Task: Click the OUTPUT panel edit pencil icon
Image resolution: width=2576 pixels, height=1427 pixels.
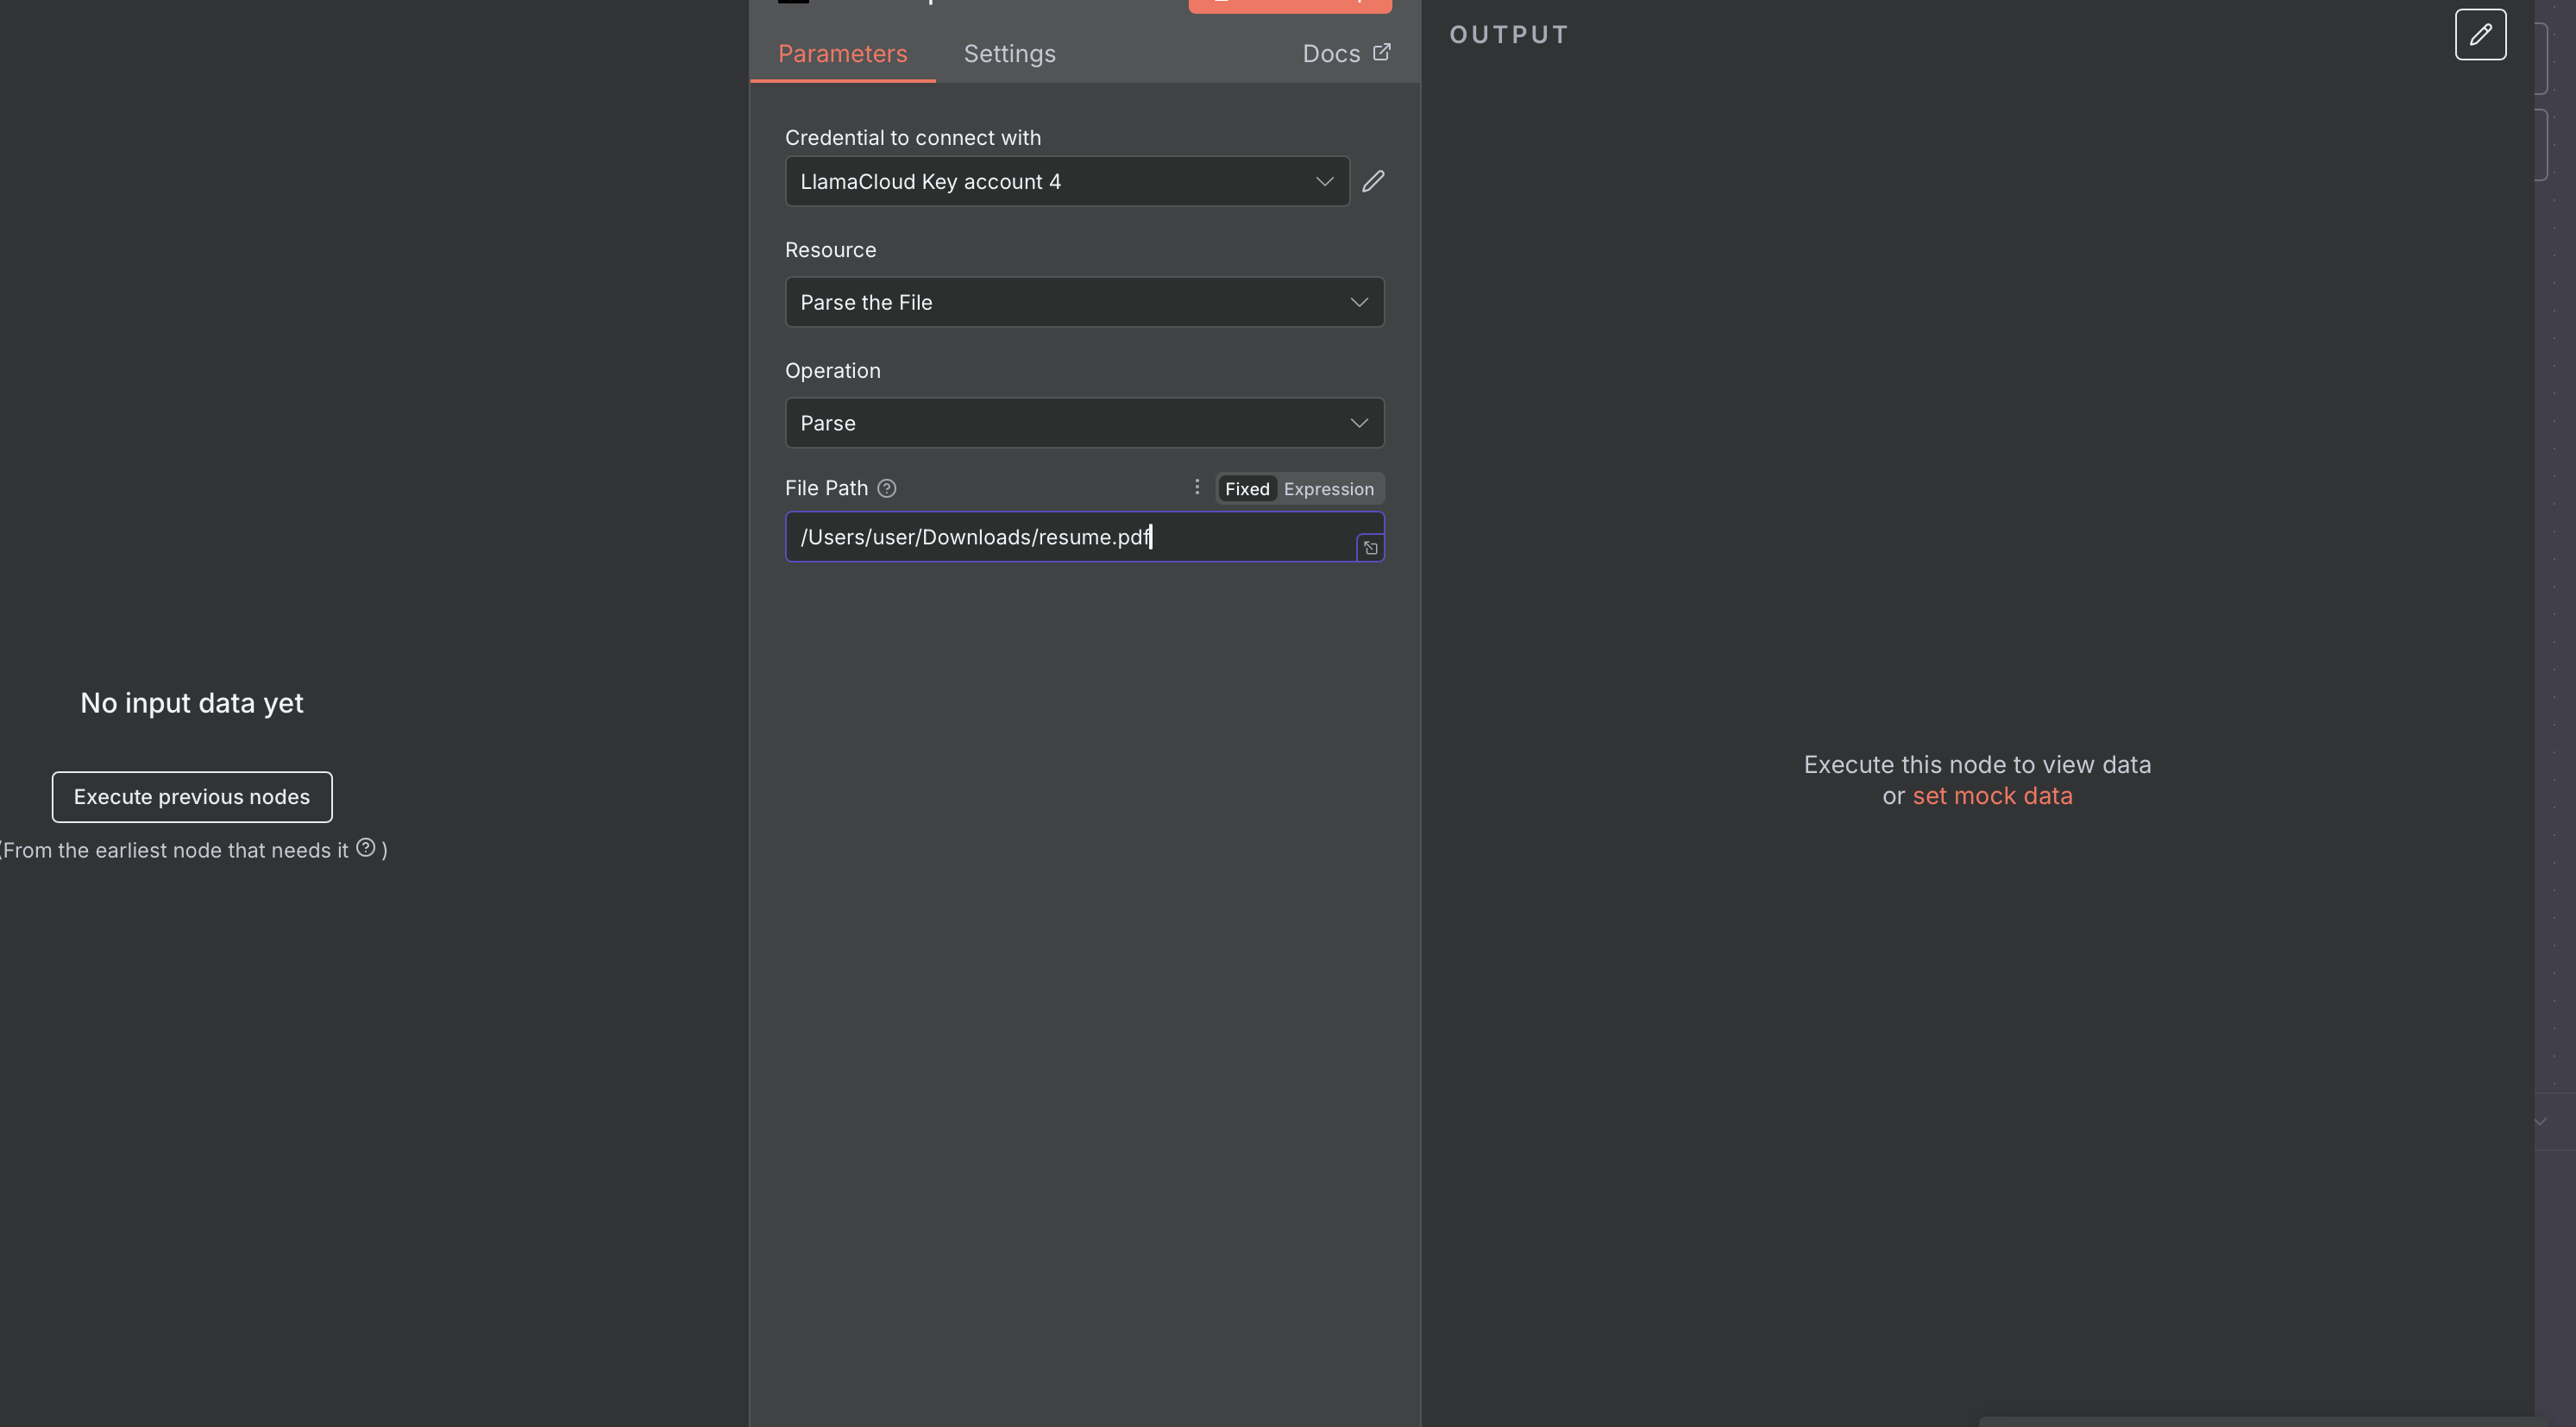Action: [2480, 35]
